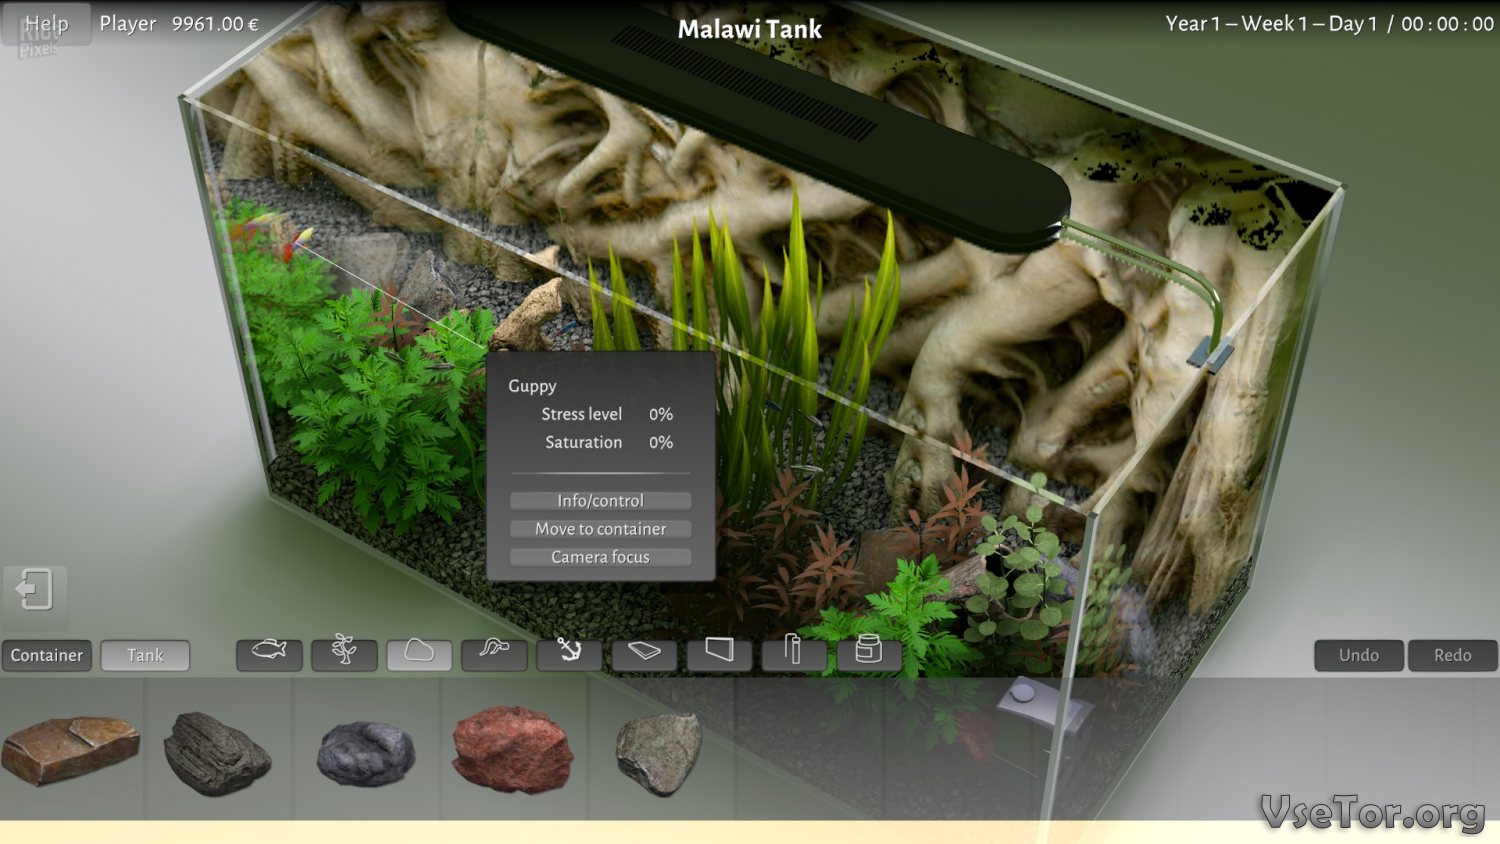Viewport: 1500px width, 844px height.
Task: Choose the anchor decorations category
Action: [569, 654]
